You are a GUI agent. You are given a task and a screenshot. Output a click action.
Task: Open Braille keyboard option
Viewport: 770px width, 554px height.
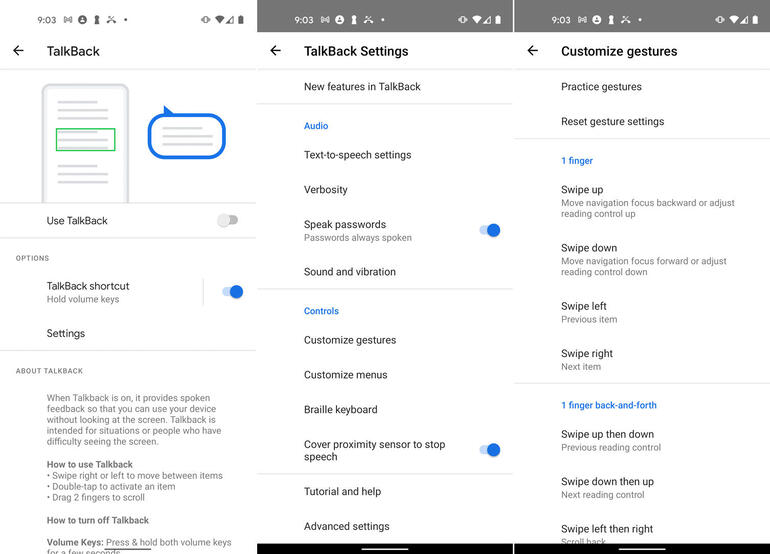pyautogui.click(x=385, y=410)
